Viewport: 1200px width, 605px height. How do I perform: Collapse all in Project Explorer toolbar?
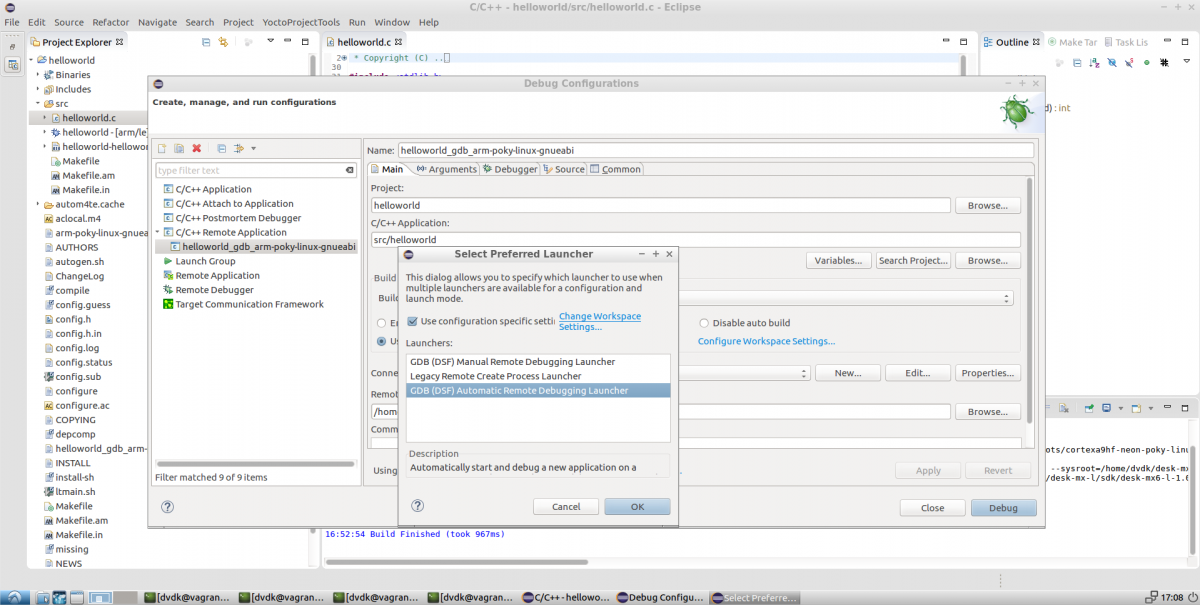[x=206, y=42]
